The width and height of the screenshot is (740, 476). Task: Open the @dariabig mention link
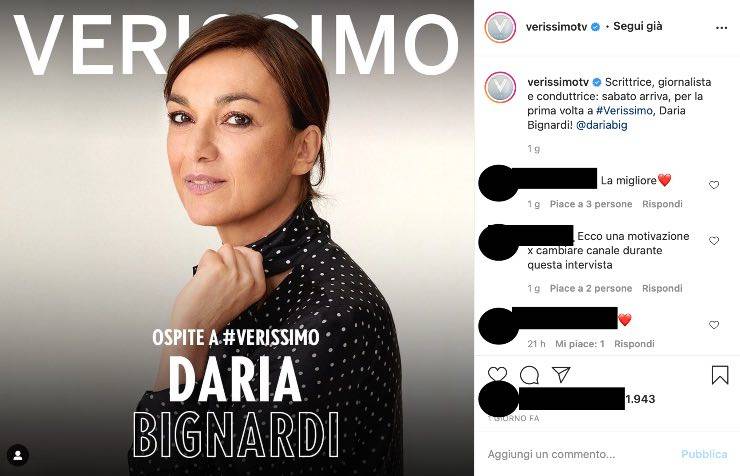pyautogui.click(x=602, y=125)
